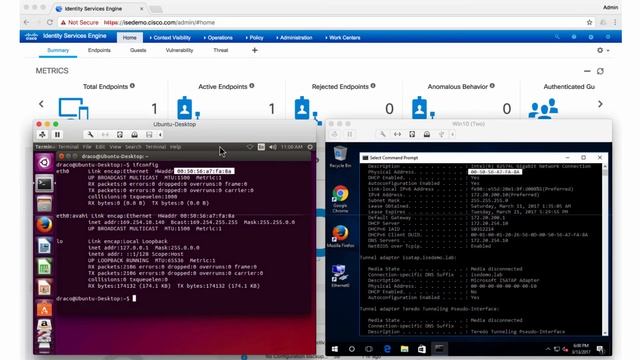The image size is (640, 360).
Task: Bookmark this page with the star icon
Action: (x=589, y=22)
